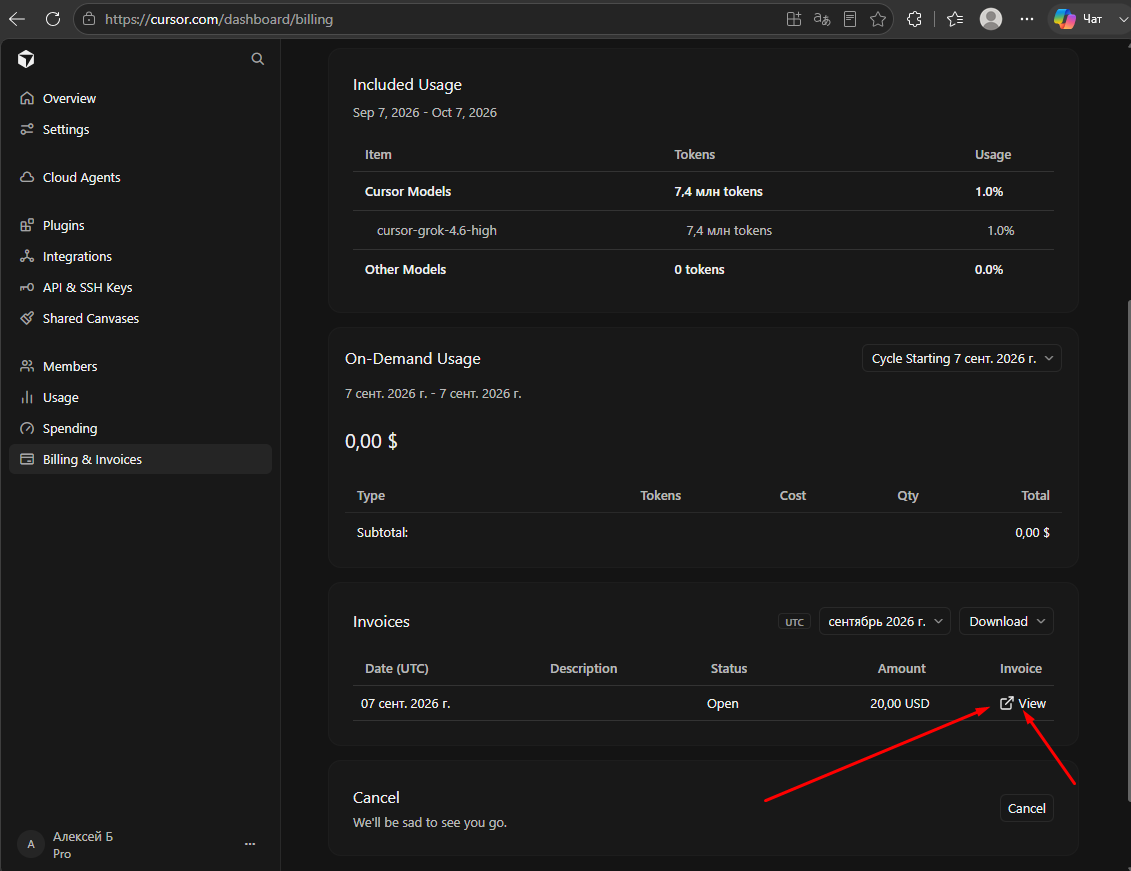This screenshot has width=1131, height=871.
Task: Expand the Download dropdown in Invoices
Action: coord(1006,622)
